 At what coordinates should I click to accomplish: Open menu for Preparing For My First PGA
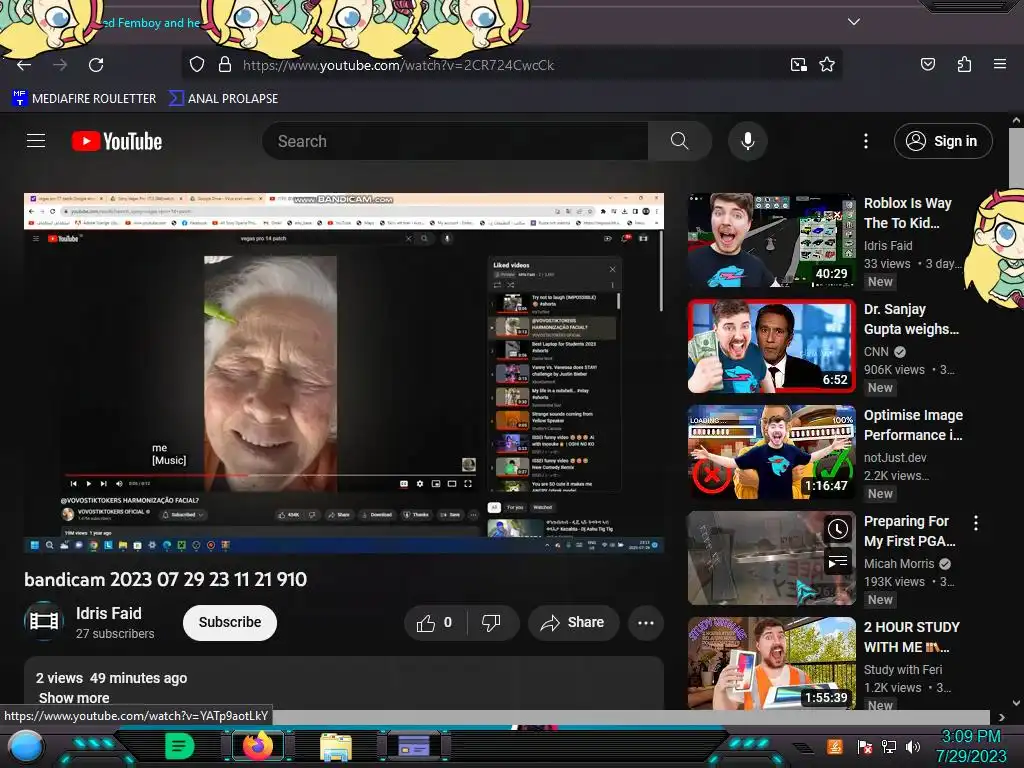click(976, 522)
